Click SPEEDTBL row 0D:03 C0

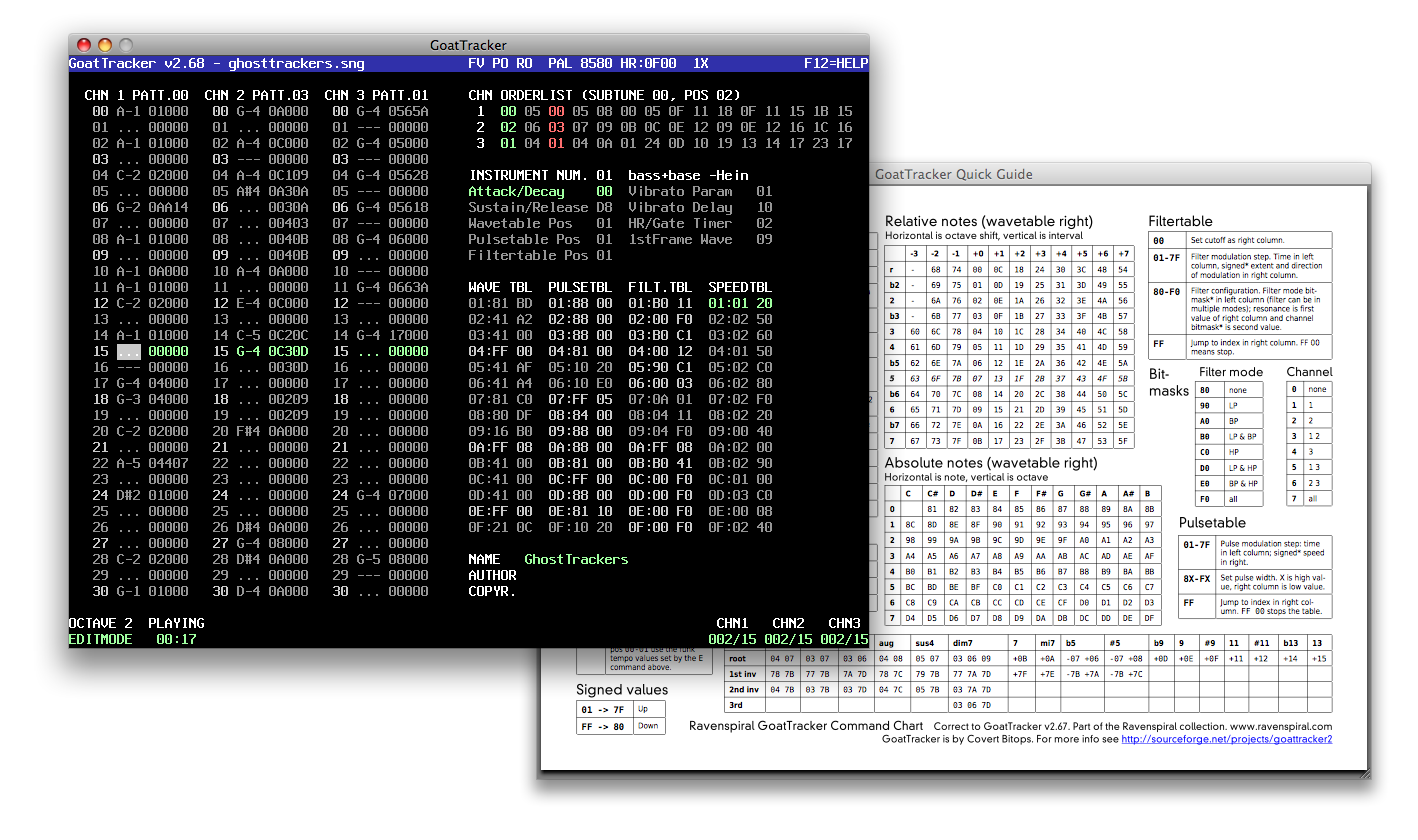740,495
